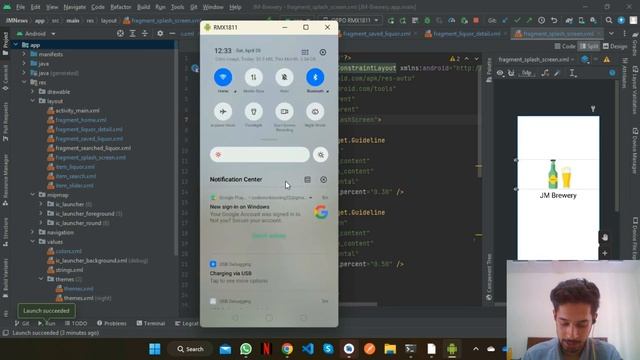Hide the Project panel with minus icon
The width and height of the screenshot is (640, 360).
[x=172, y=34]
